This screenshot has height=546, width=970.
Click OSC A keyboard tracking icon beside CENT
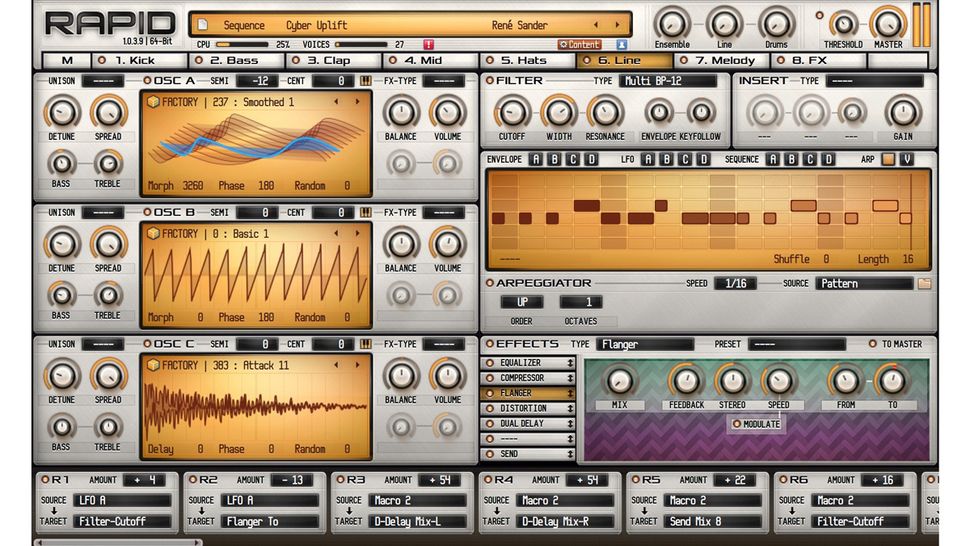coord(366,81)
